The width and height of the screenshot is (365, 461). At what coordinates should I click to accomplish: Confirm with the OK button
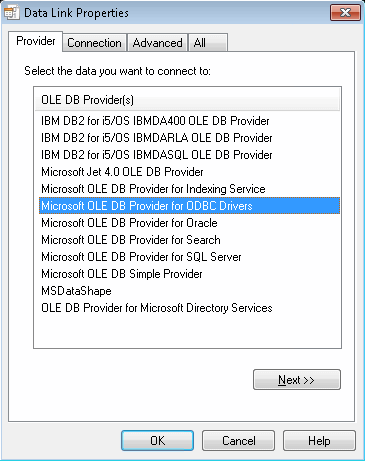(157, 441)
